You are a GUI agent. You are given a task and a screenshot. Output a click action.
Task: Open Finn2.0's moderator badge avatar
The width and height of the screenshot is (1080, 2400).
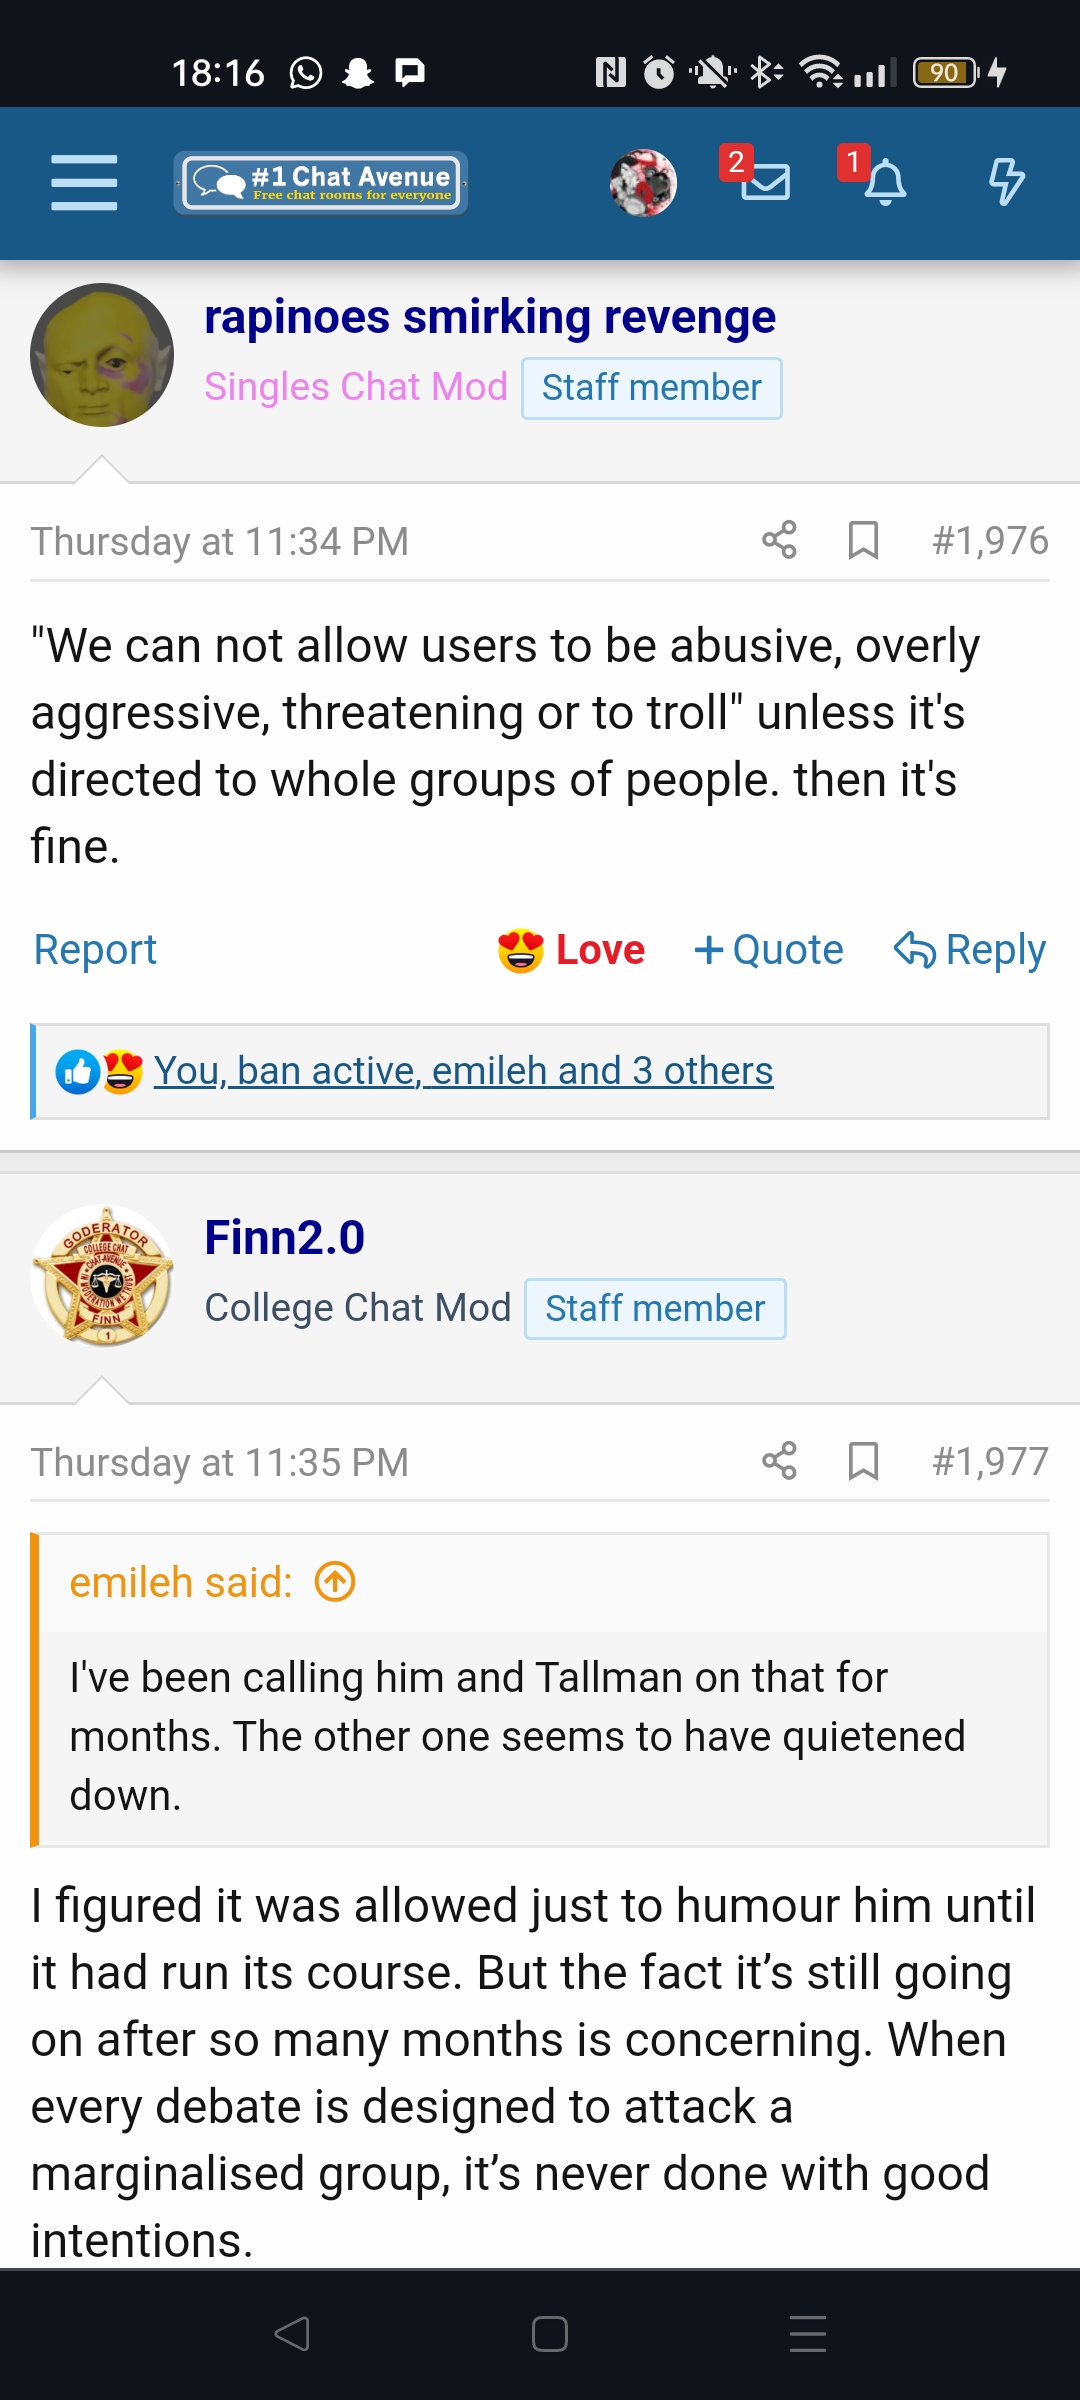tap(102, 1276)
